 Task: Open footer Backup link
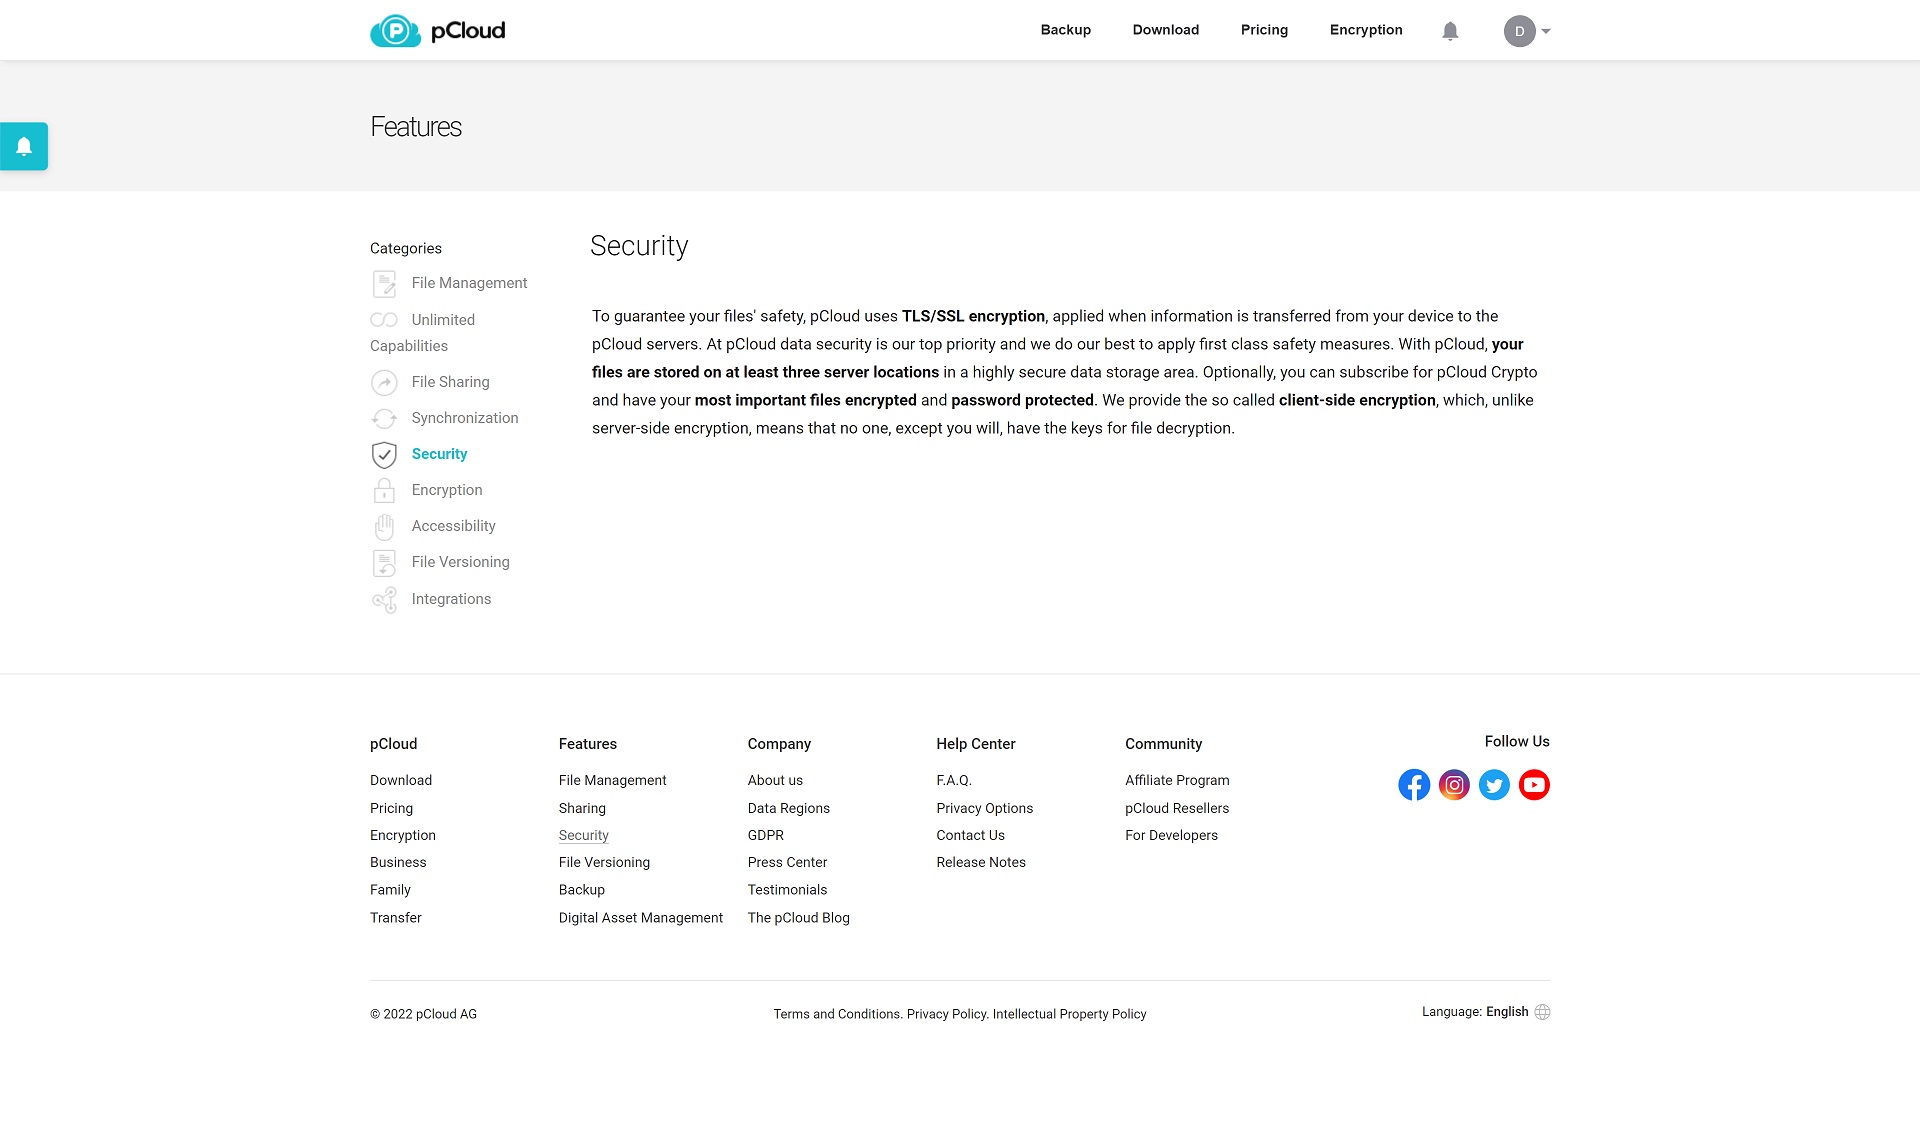tap(581, 890)
